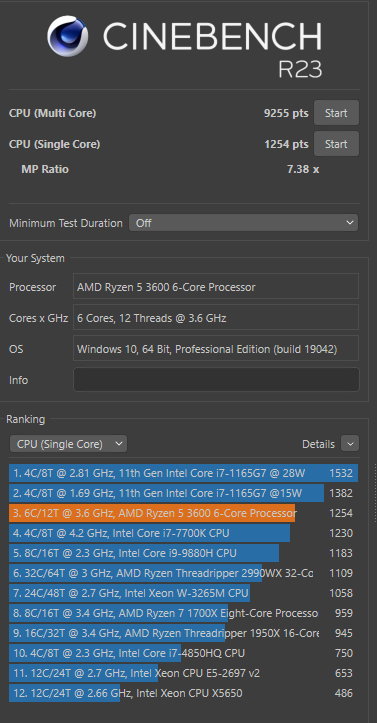Select the Core i7-7700K ranking entry
The height and width of the screenshot is (723, 377).
coord(183,533)
